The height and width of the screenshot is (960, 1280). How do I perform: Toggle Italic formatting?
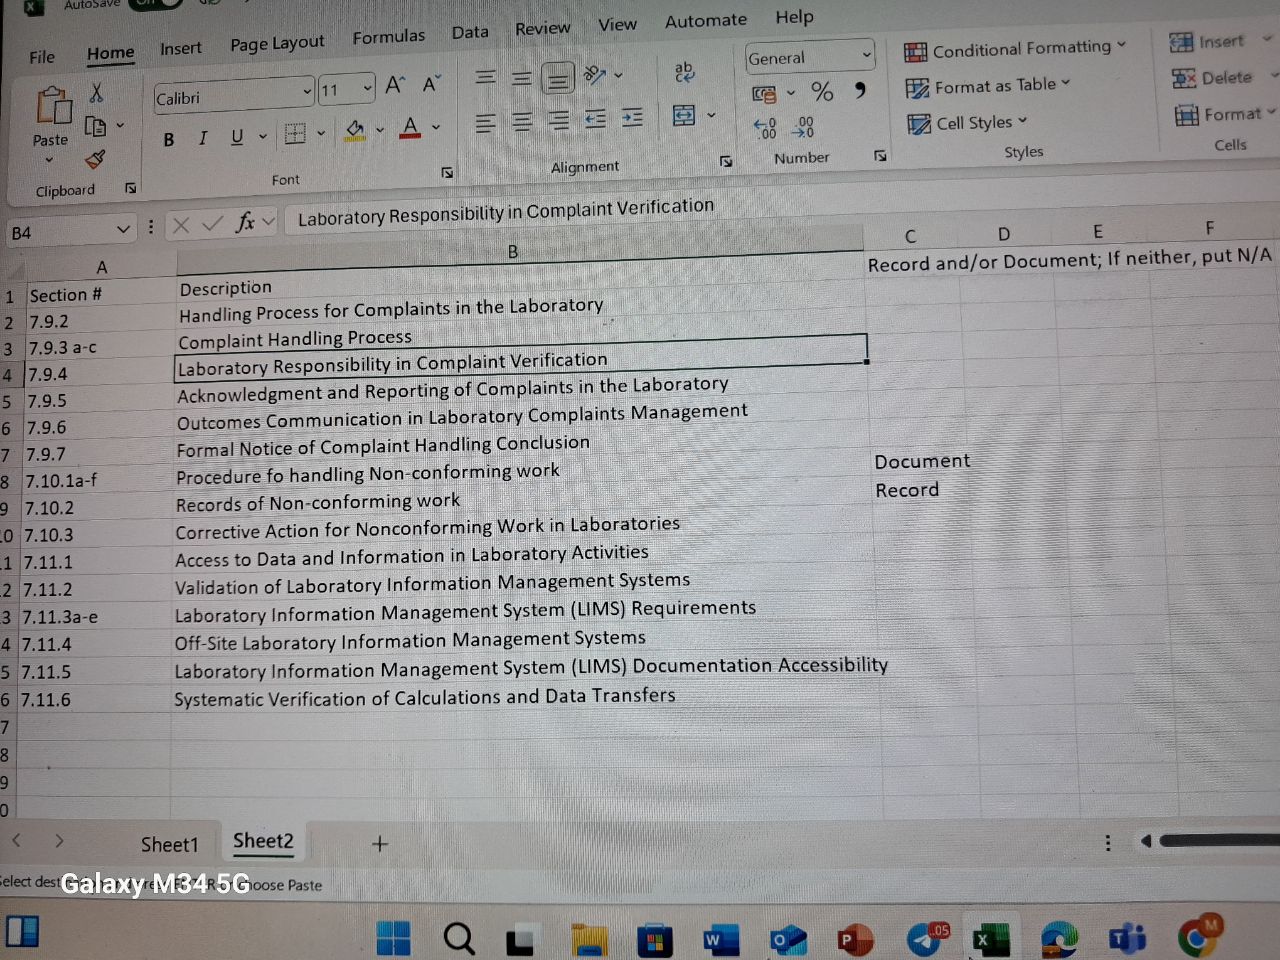202,139
